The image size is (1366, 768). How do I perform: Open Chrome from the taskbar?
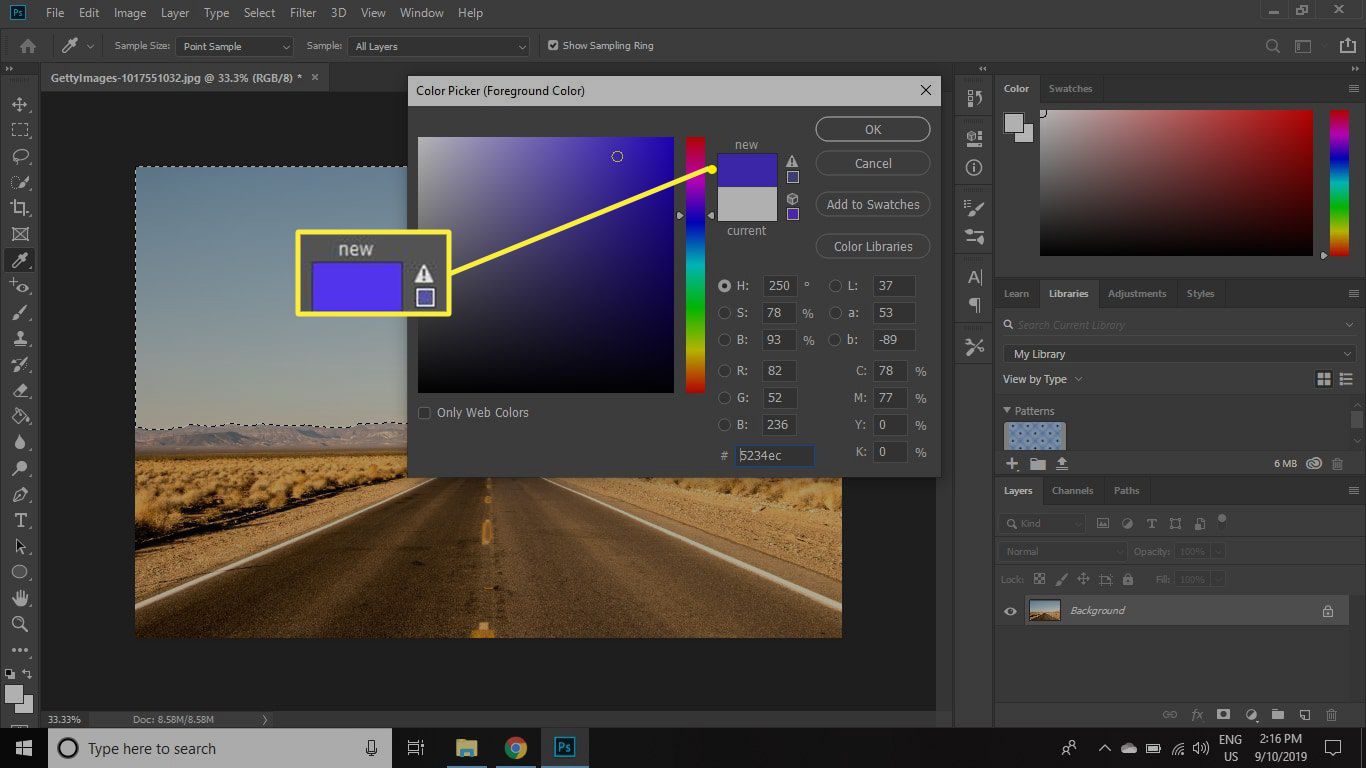(516, 748)
